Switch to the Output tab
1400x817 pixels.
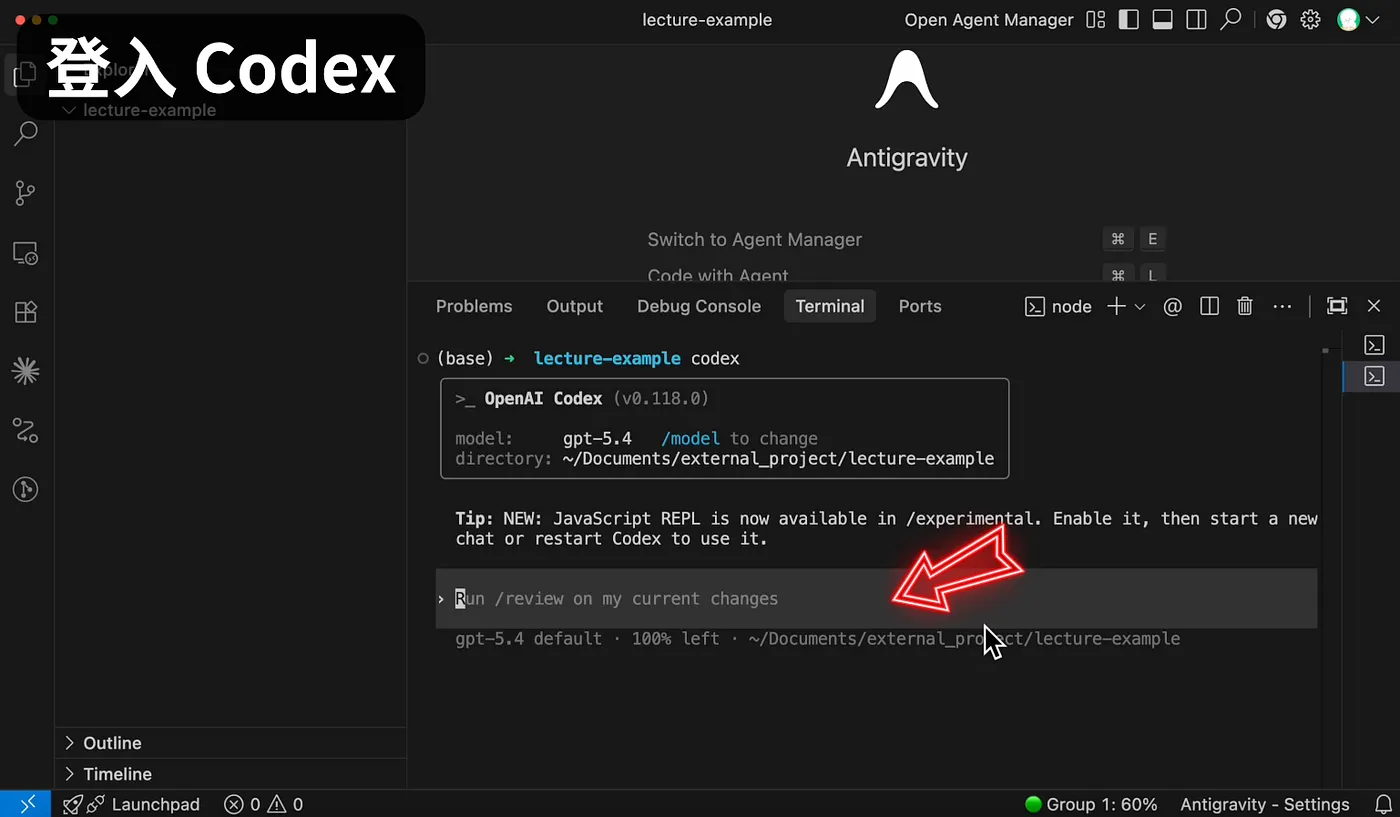[x=575, y=307]
